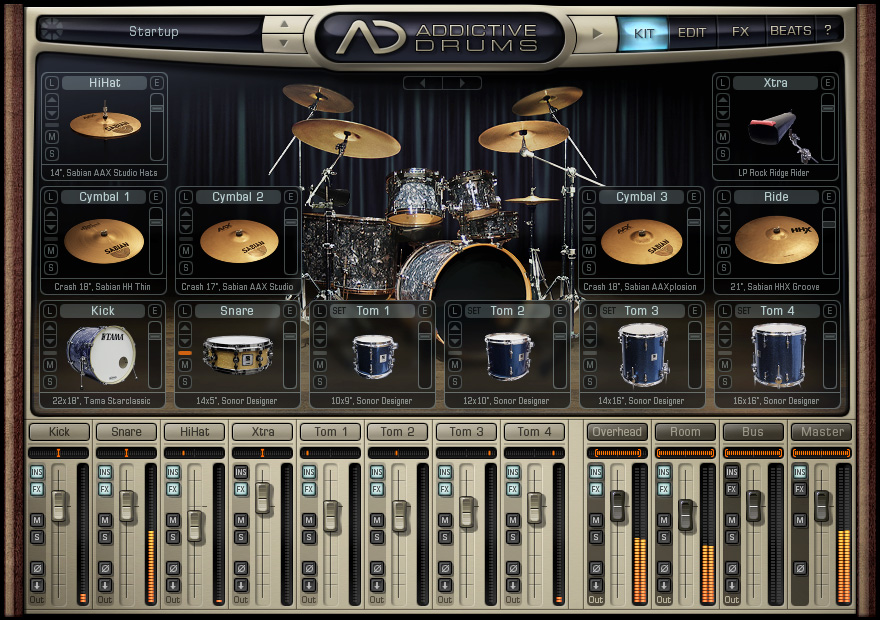
Task: Click the output routing arrow icon on HiHat strip
Action: 172,585
